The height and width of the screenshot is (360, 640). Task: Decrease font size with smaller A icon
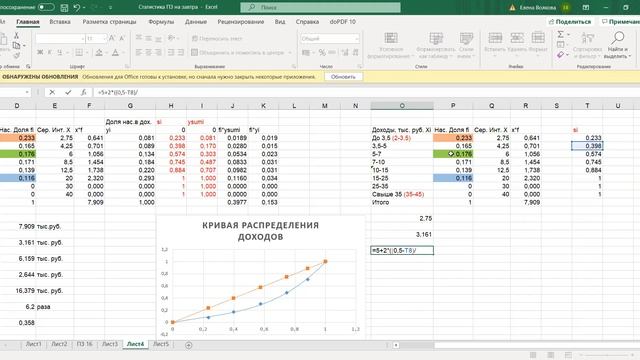tap(122, 38)
